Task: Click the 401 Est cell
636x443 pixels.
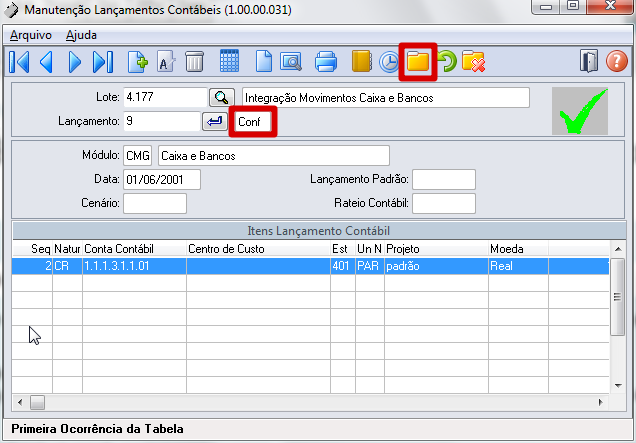Action: coord(343,266)
